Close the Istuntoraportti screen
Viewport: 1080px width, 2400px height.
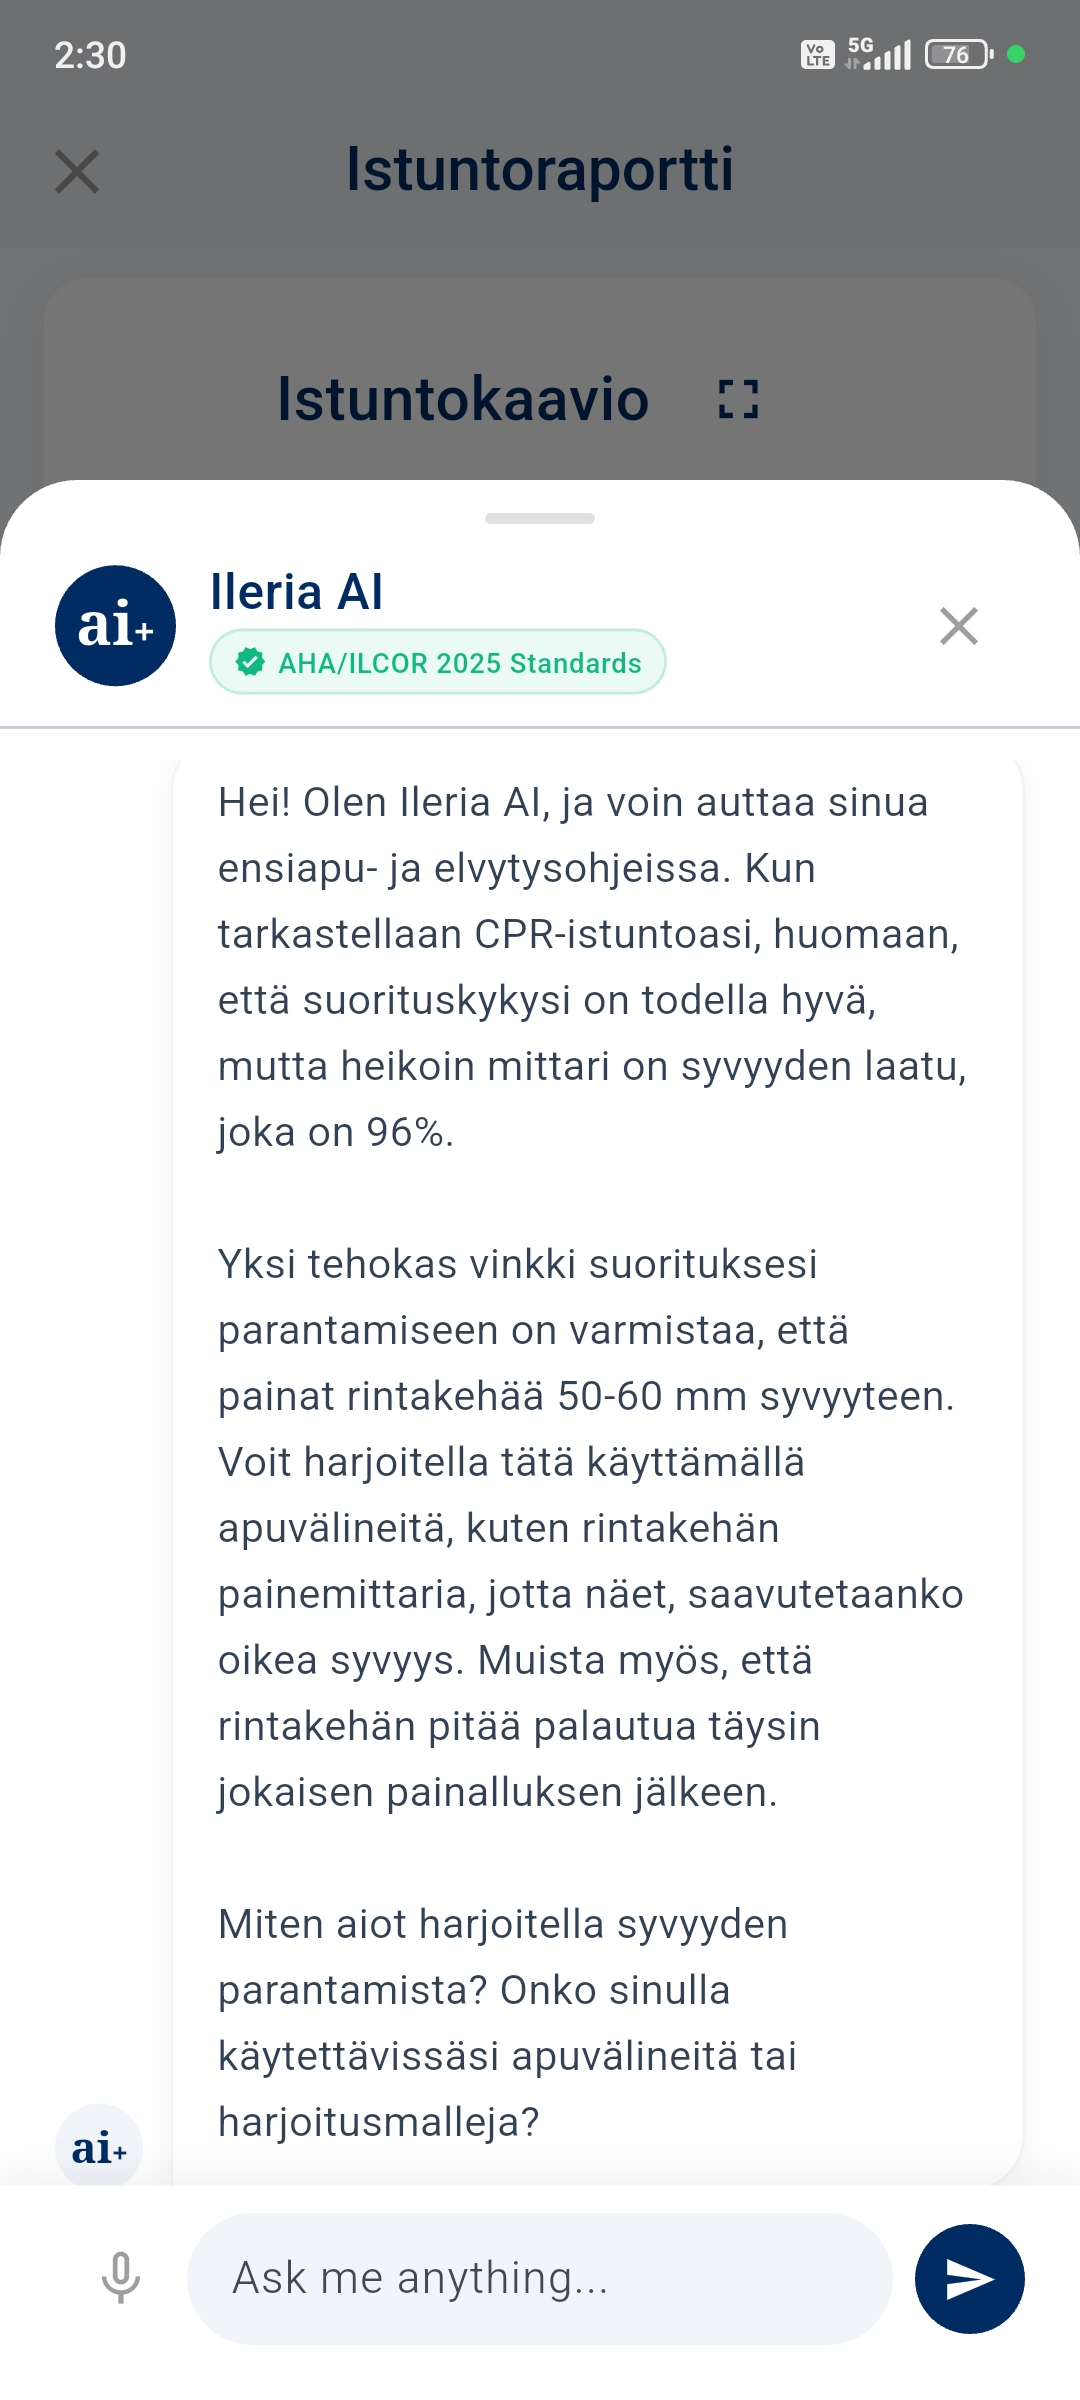(x=75, y=172)
